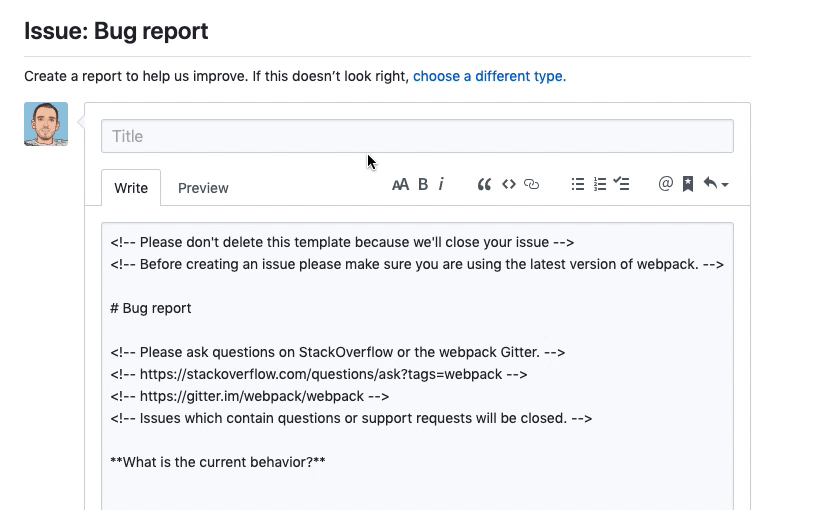The width and height of the screenshot is (816, 510).
Task: Switch to the Write tab
Action: (x=131, y=188)
